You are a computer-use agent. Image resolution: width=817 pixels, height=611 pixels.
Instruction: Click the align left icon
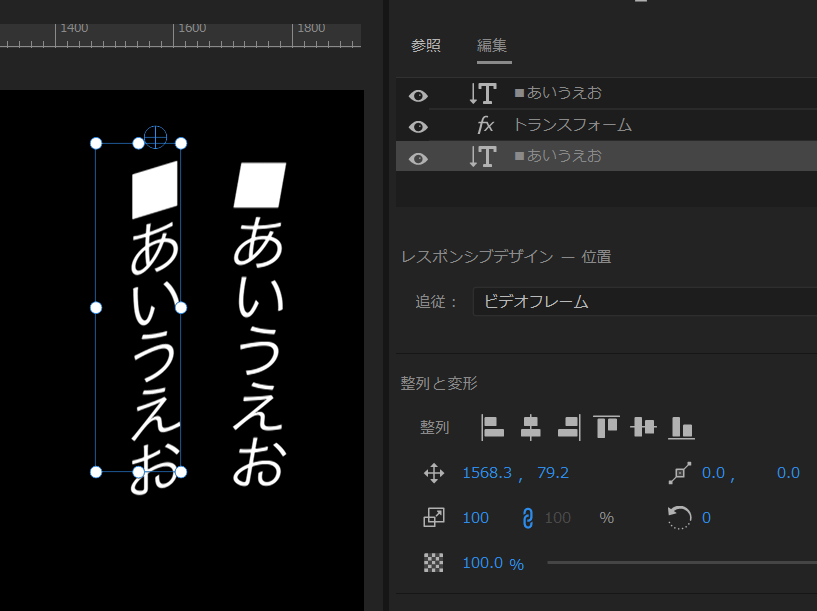[492, 428]
